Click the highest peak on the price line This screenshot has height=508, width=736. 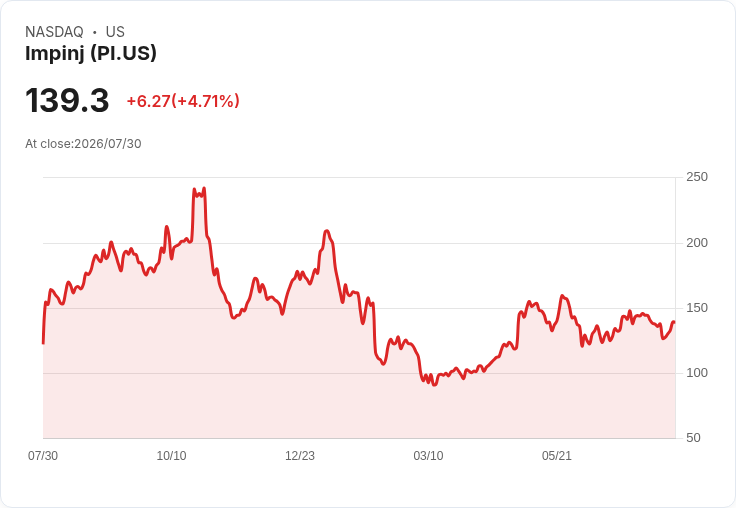204,189
